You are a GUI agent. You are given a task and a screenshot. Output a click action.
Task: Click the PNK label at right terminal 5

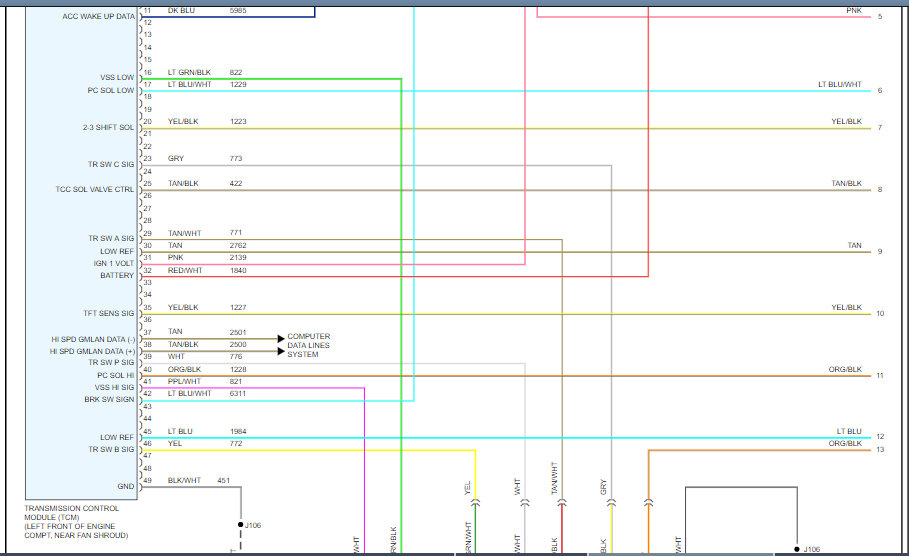854,10
